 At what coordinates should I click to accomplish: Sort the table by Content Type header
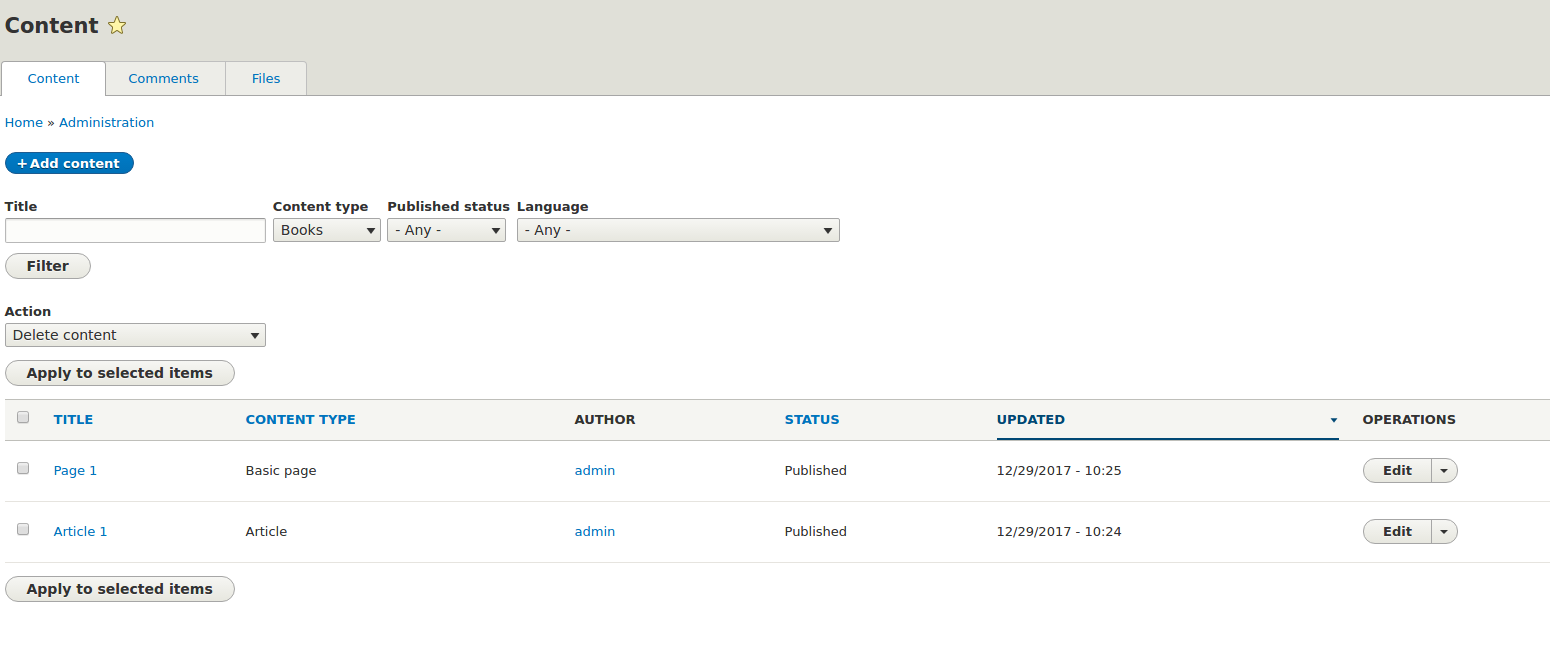(301, 420)
